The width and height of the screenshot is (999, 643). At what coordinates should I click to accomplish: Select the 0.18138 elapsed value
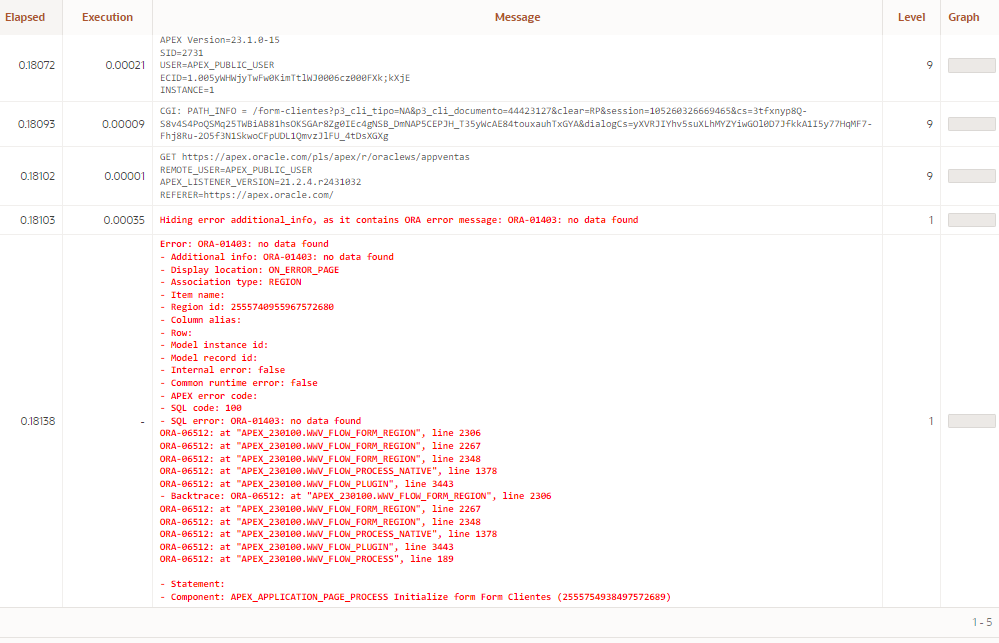[37, 421]
